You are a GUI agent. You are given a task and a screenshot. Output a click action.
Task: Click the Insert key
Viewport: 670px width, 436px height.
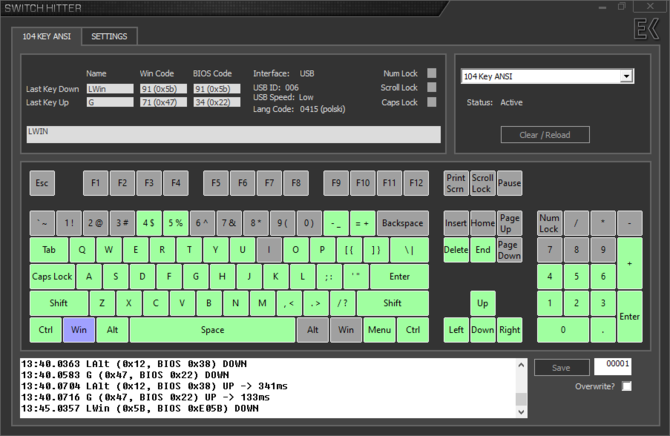pyautogui.click(x=456, y=223)
